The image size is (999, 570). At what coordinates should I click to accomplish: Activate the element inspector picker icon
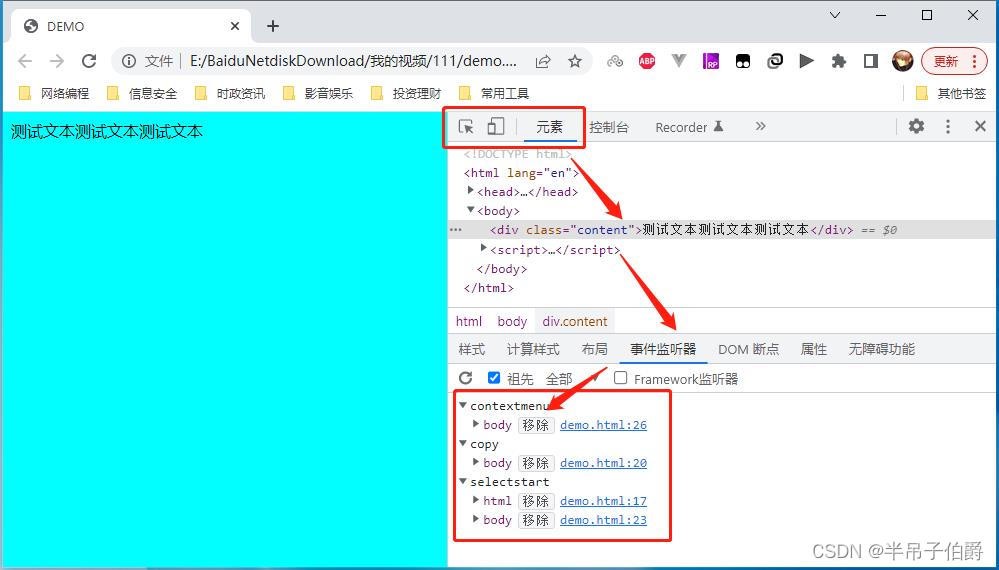click(x=466, y=126)
